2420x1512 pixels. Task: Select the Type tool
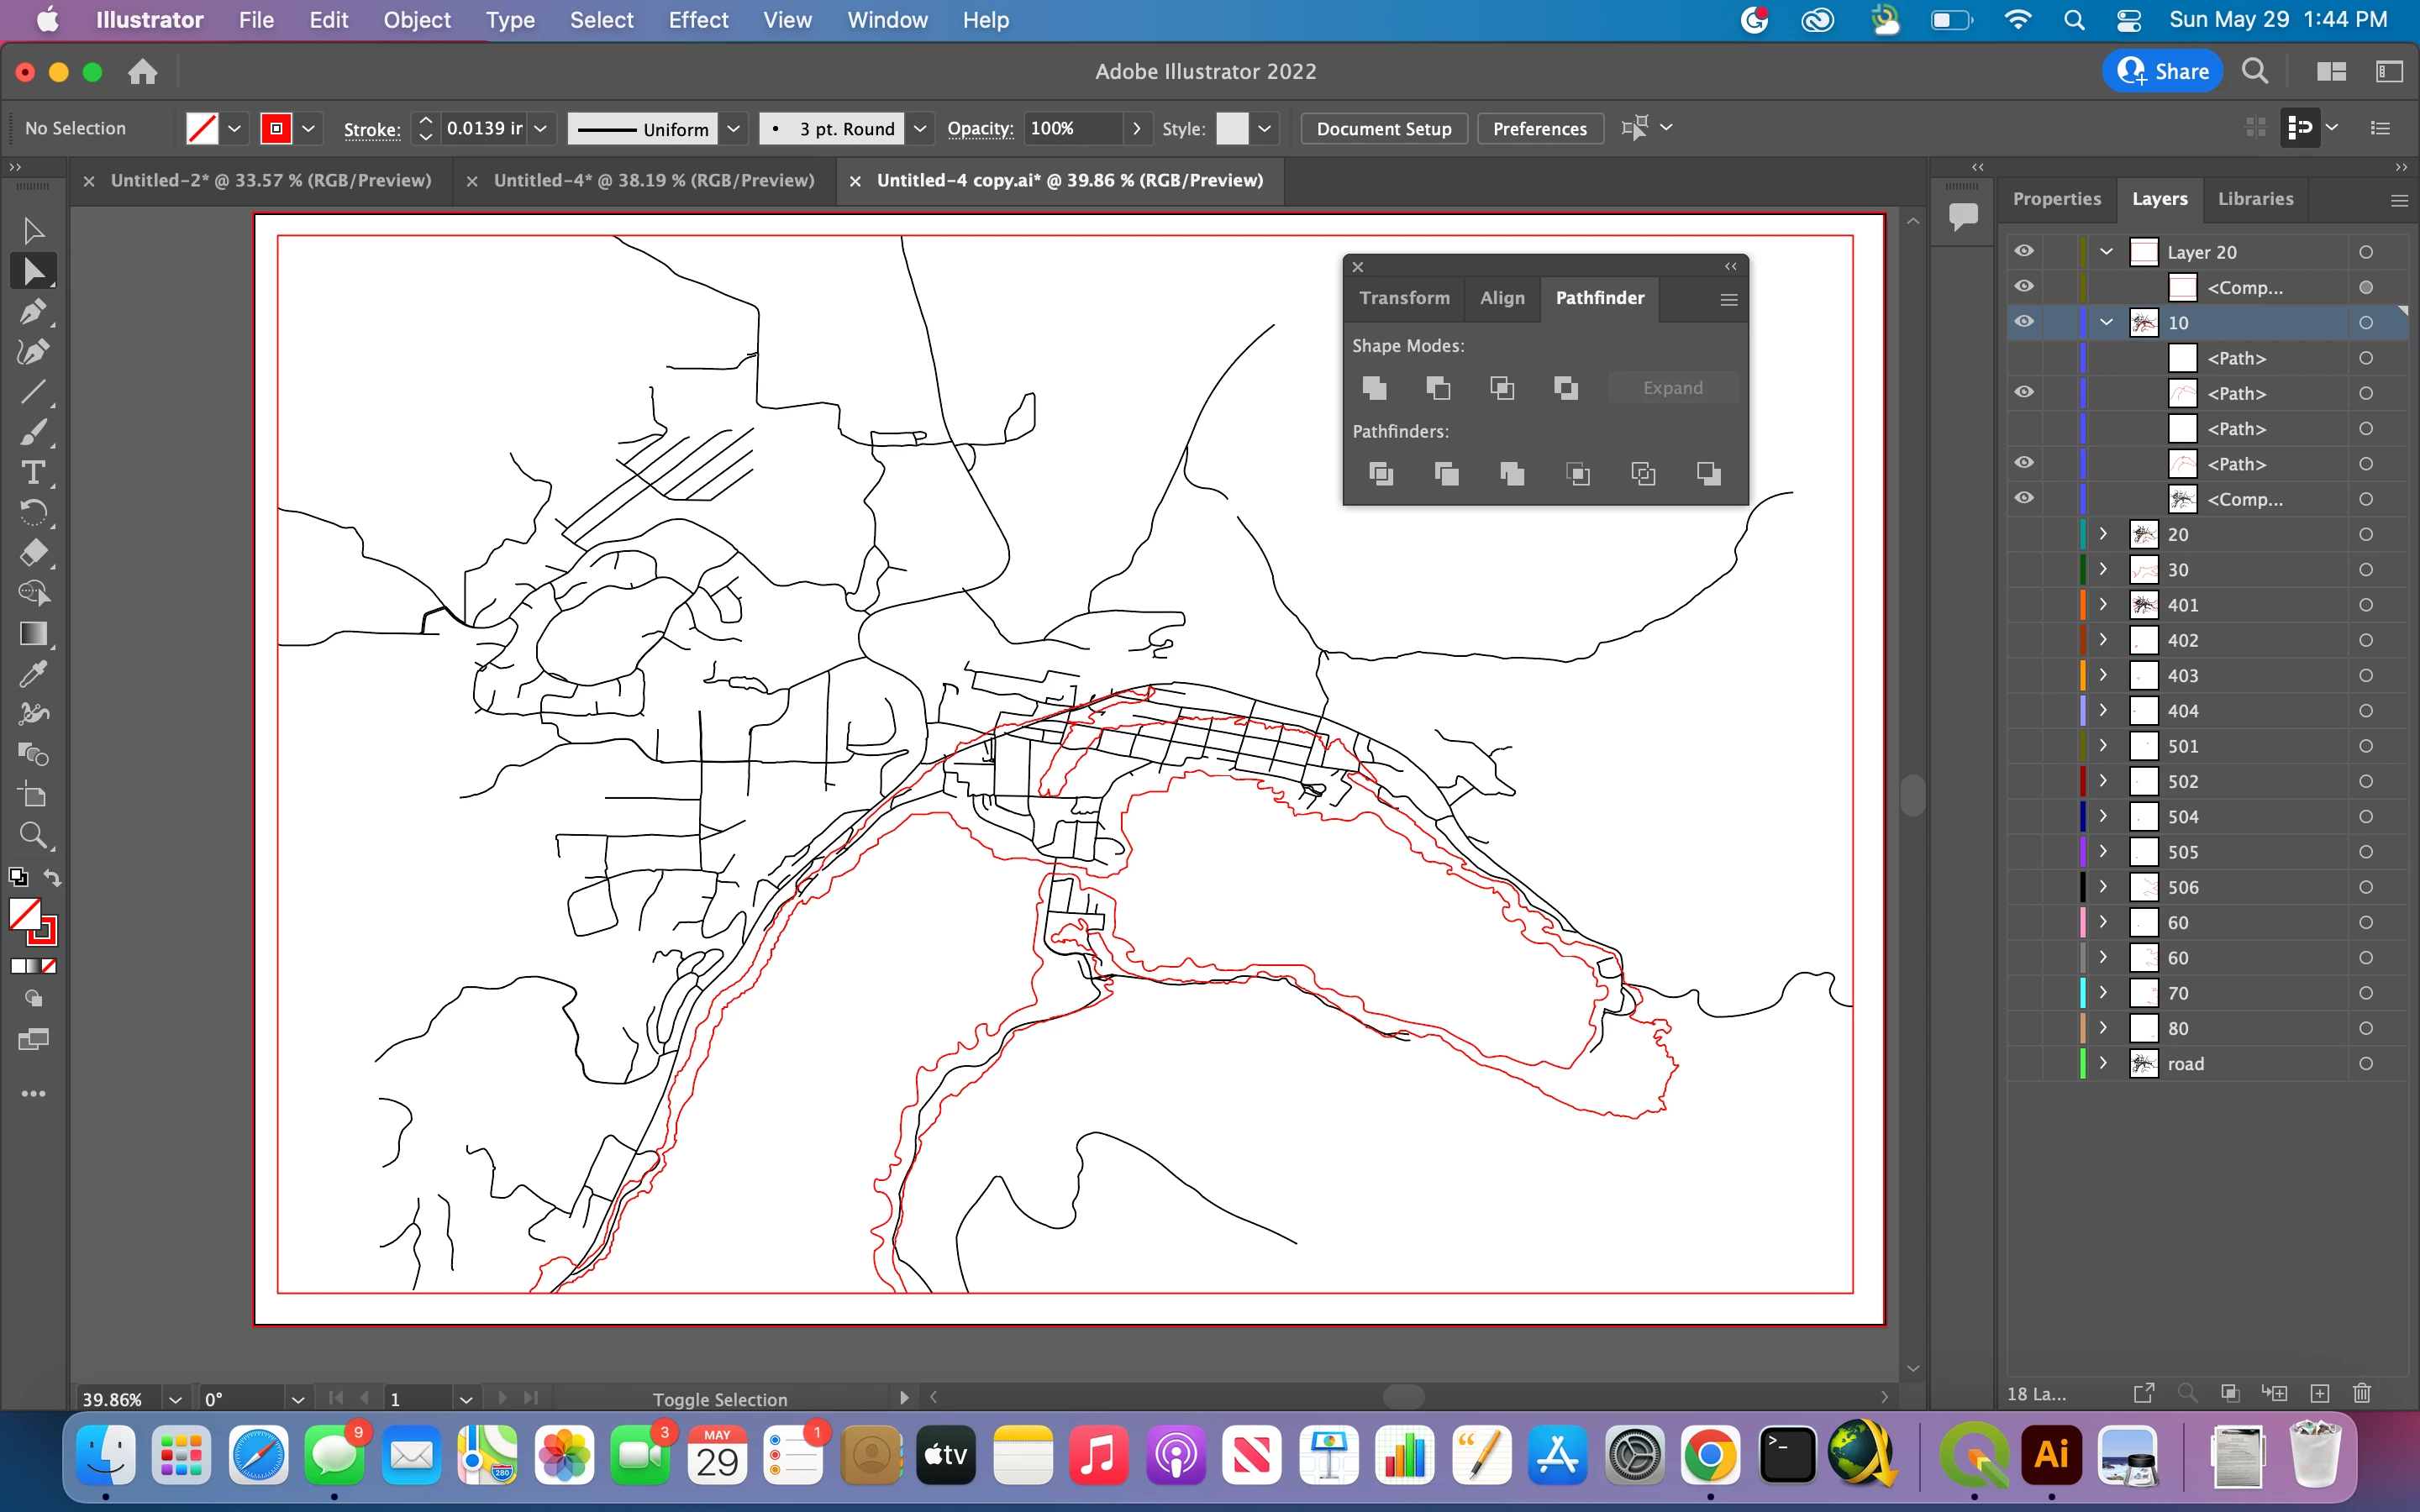click(x=32, y=472)
